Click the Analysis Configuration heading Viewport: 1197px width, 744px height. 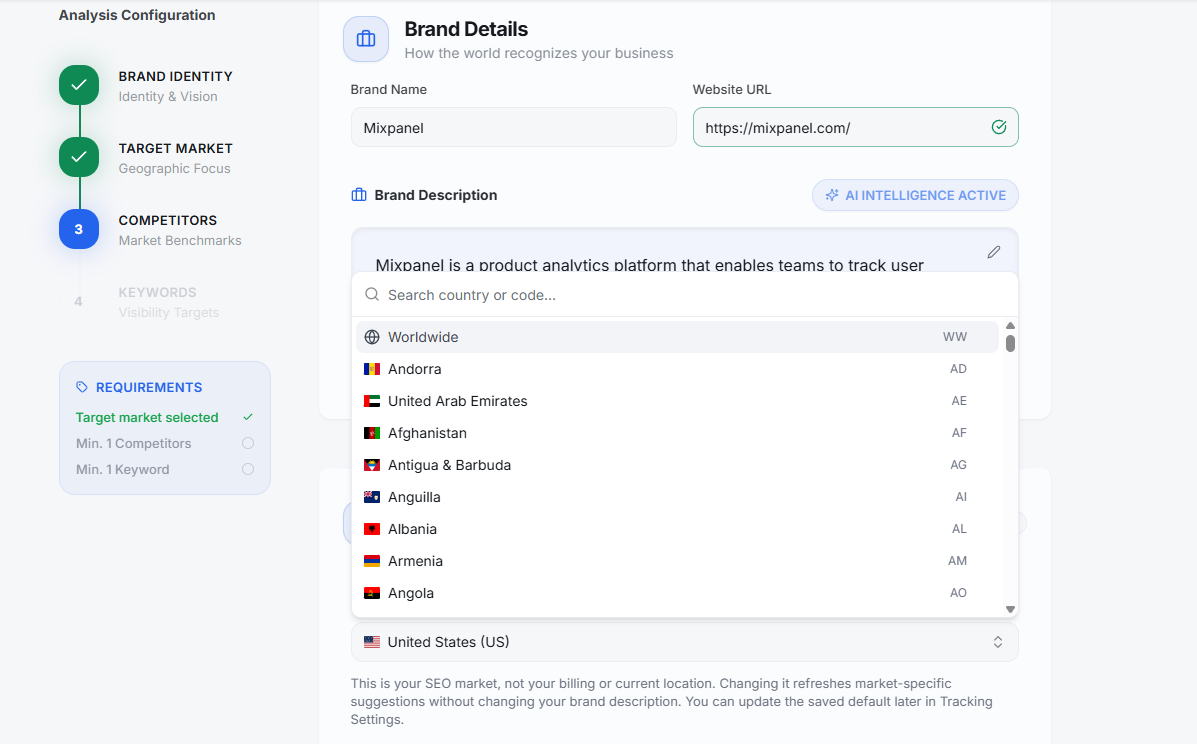click(137, 15)
